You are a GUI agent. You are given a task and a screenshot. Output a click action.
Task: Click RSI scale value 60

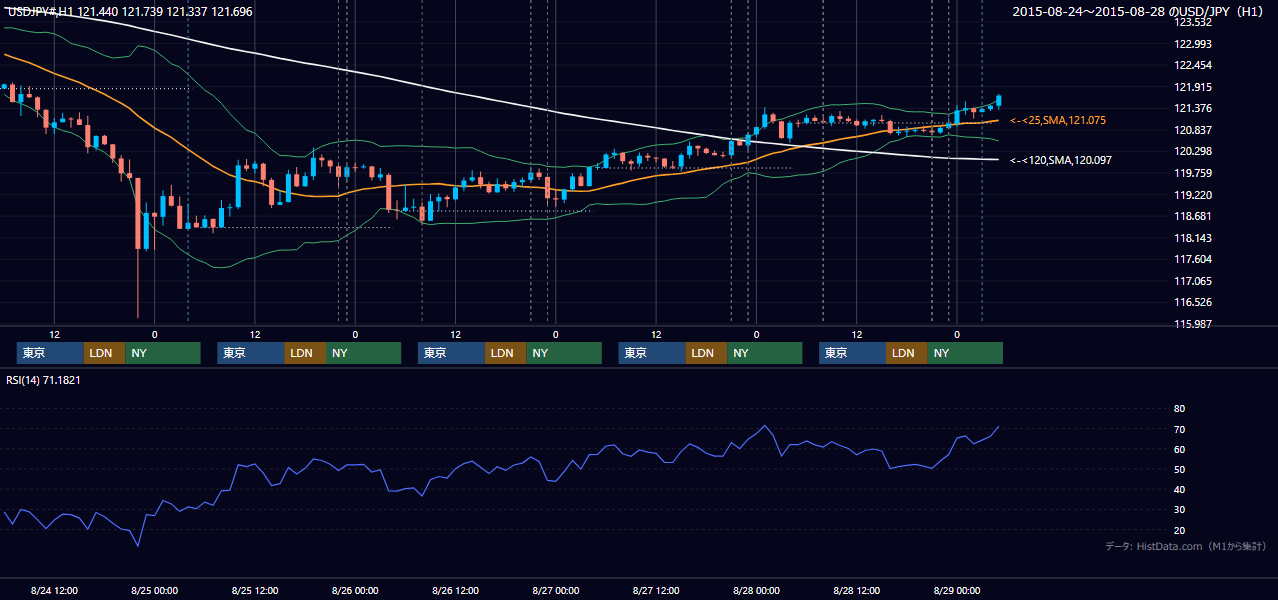1179,449
